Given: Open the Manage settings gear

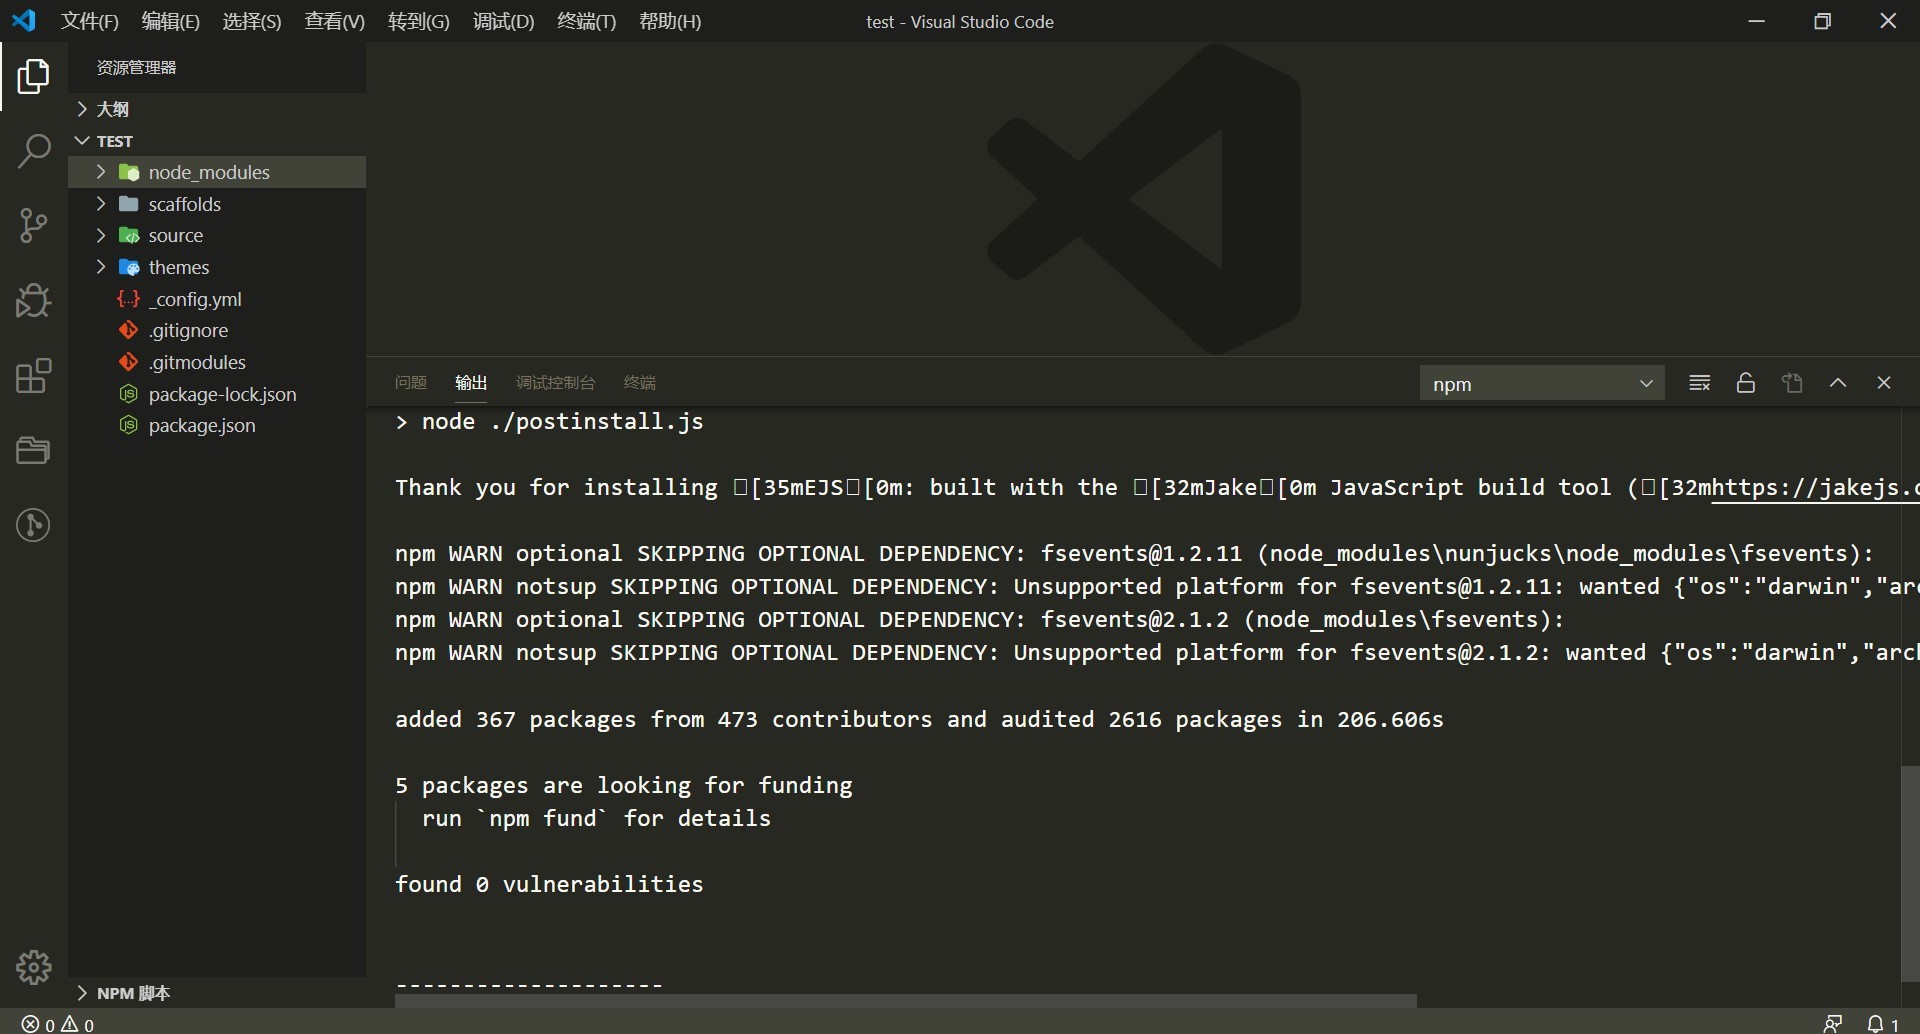Looking at the screenshot, I should pos(33,967).
